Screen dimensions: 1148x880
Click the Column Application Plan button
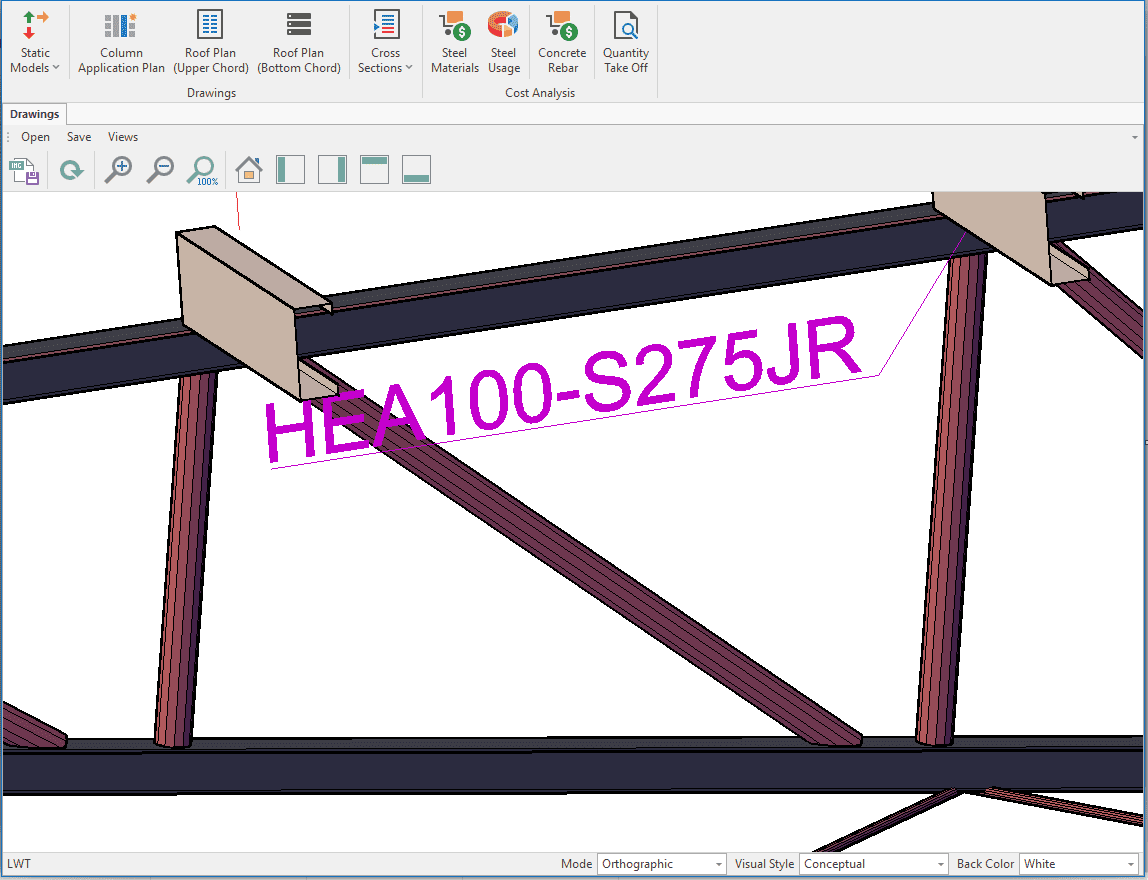pyautogui.click(x=121, y=43)
